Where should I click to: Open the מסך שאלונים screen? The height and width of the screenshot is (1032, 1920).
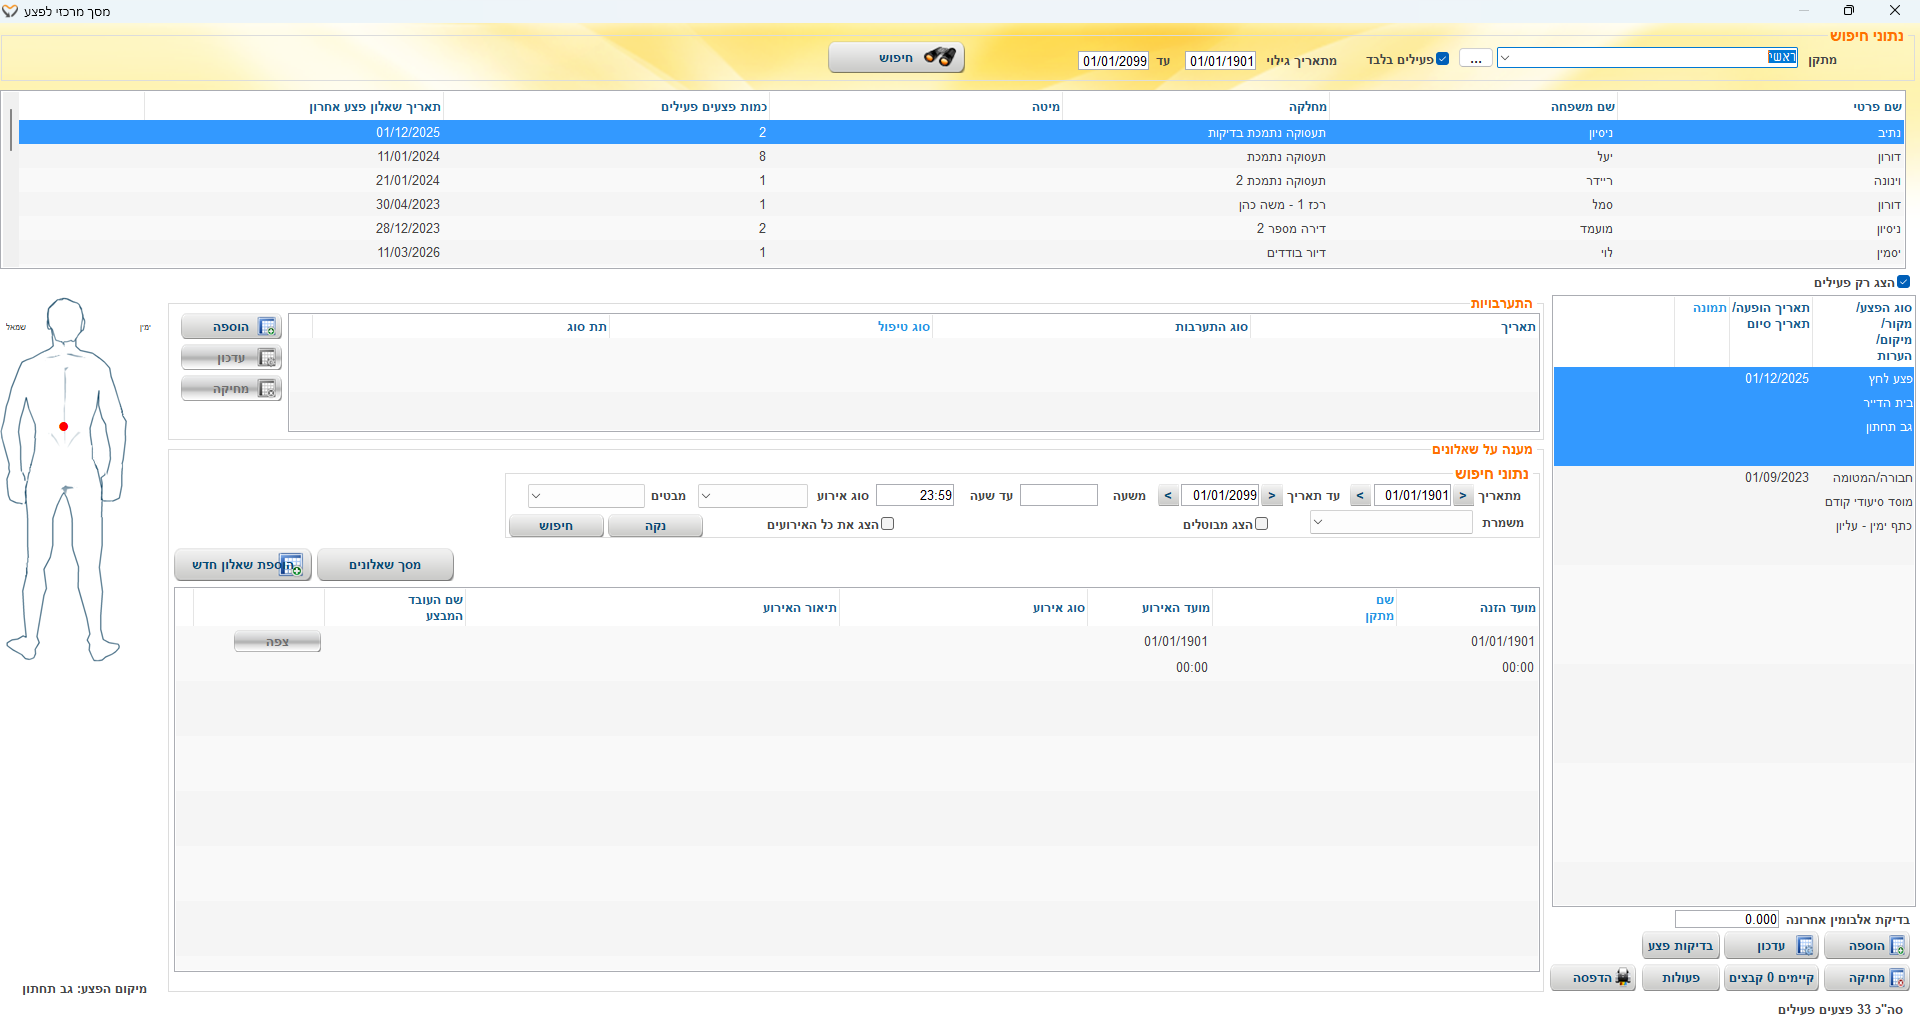(385, 565)
